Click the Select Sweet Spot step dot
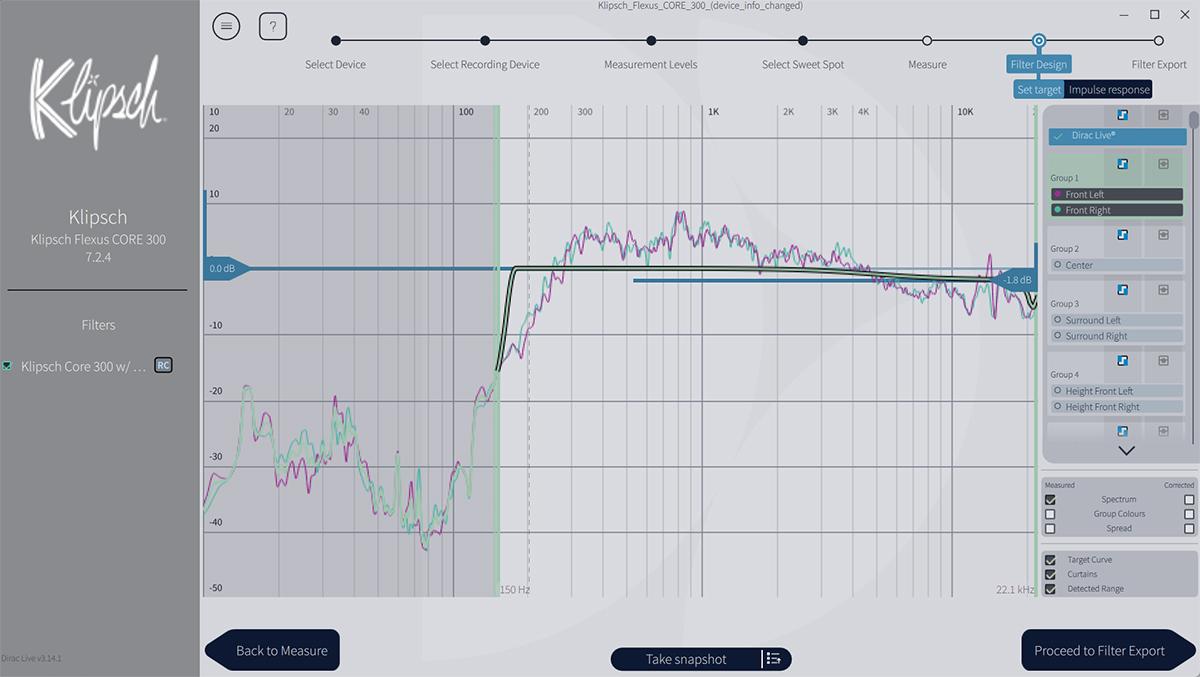Viewport: 1200px width, 677px height. click(x=803, y=41)
